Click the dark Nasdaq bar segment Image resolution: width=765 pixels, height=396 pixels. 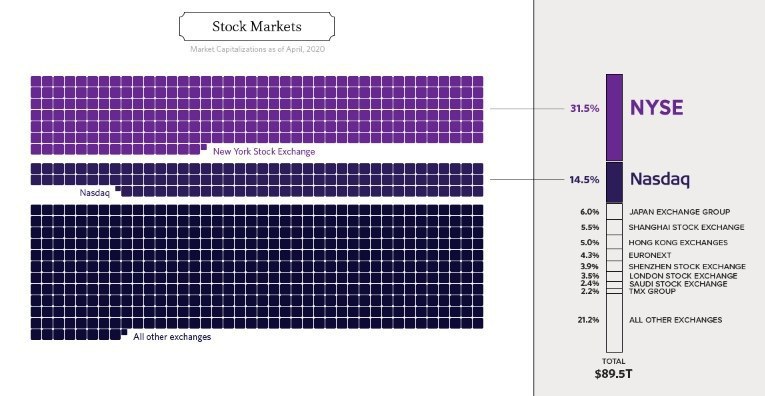(614, 182)
